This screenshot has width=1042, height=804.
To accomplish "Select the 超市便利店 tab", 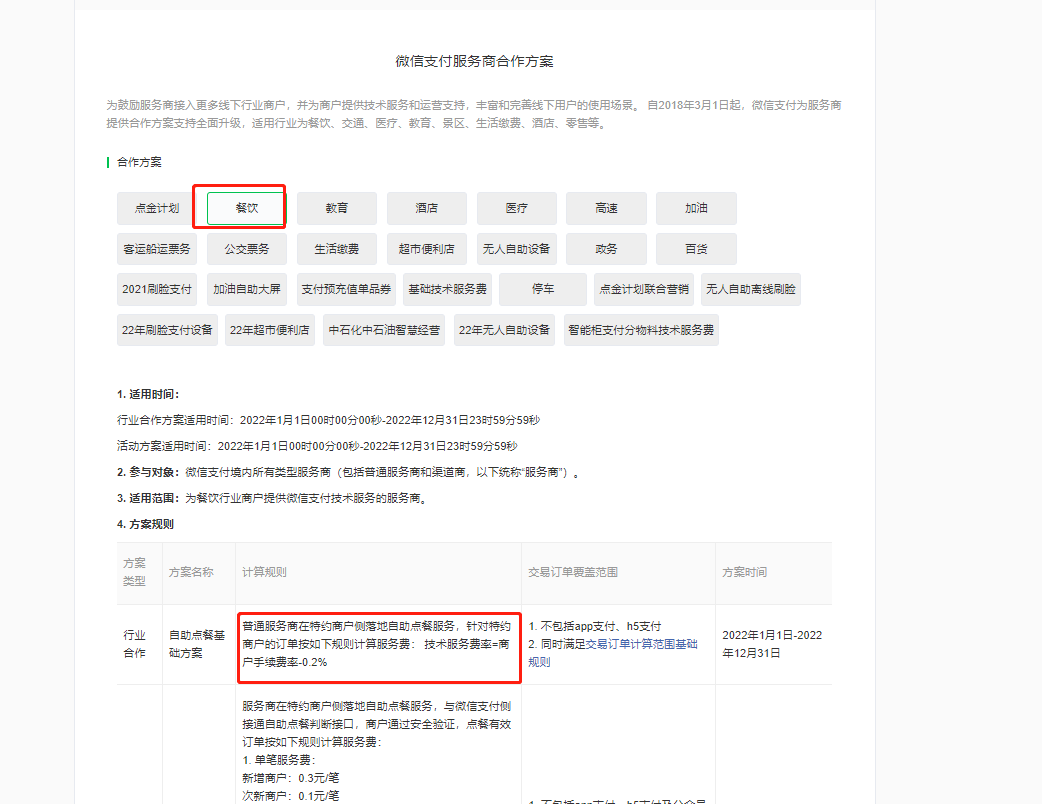I will [427, 249].
